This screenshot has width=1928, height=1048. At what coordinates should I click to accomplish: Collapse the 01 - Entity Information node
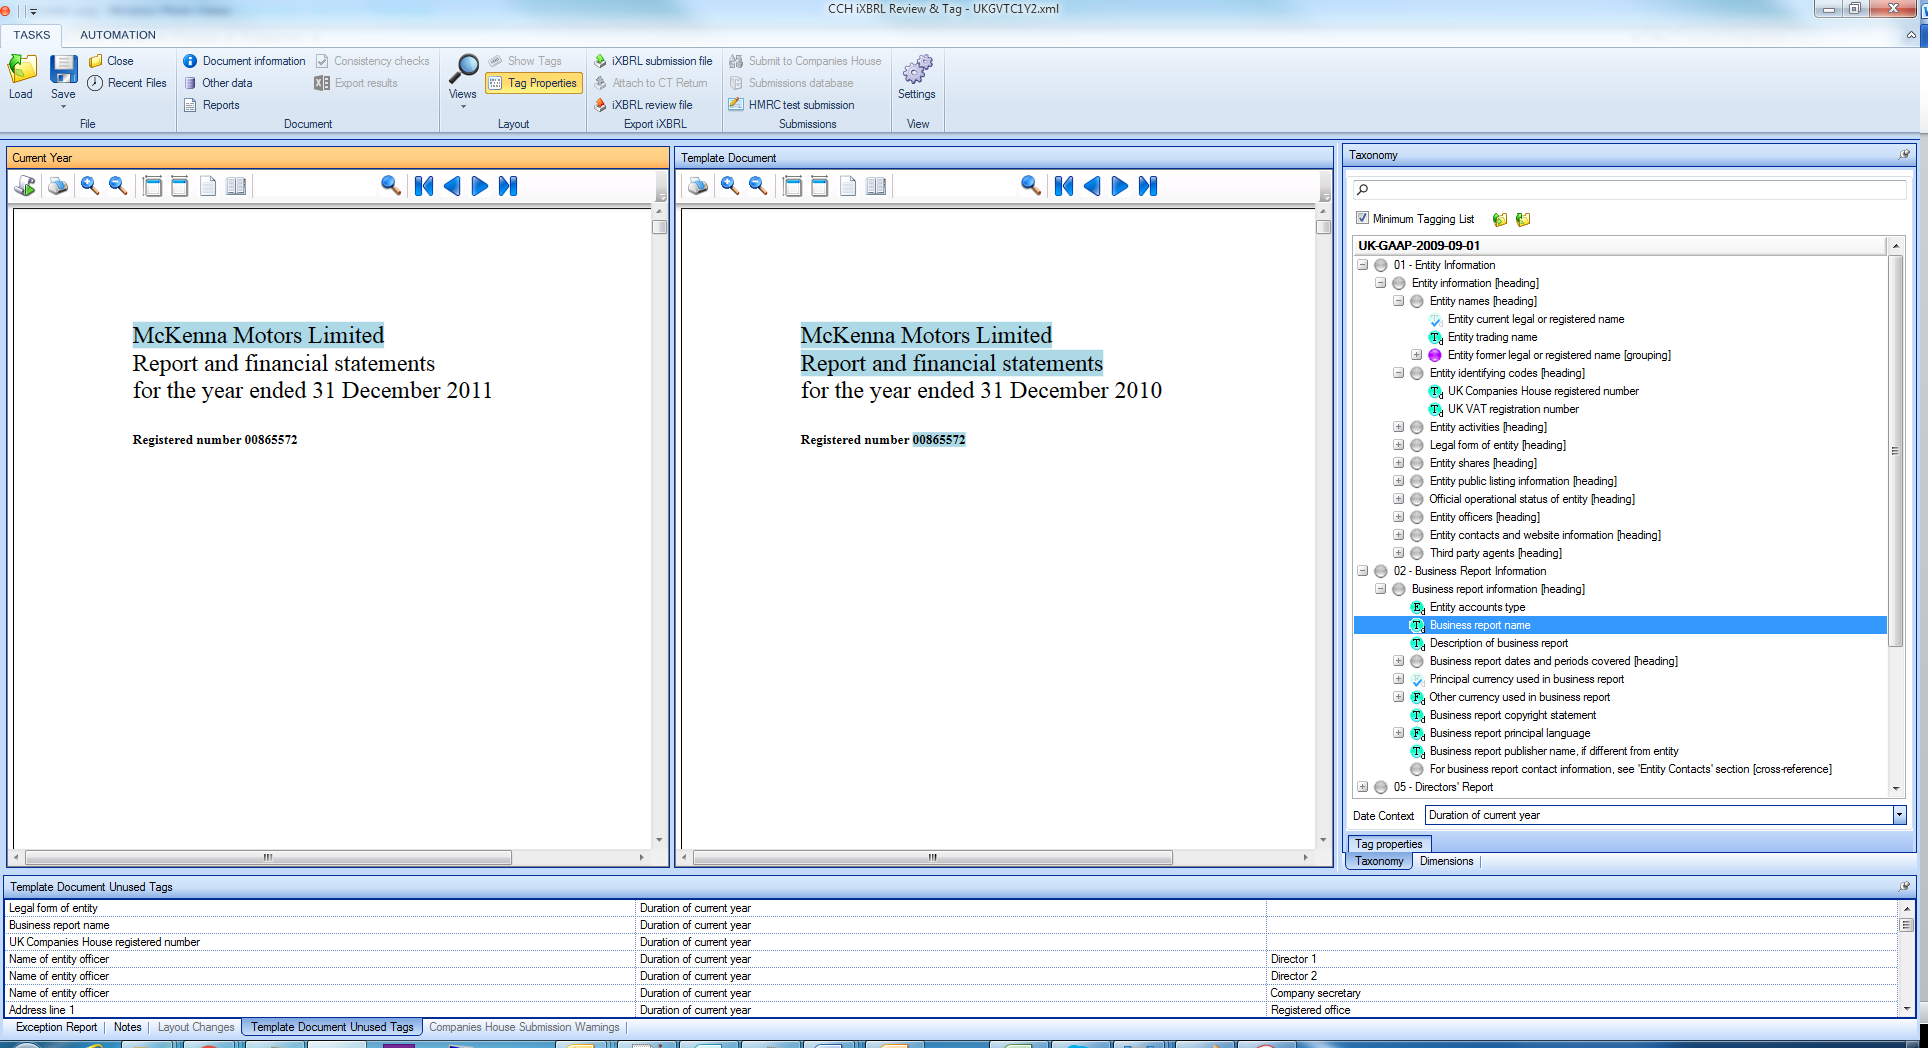point(1362,265)
